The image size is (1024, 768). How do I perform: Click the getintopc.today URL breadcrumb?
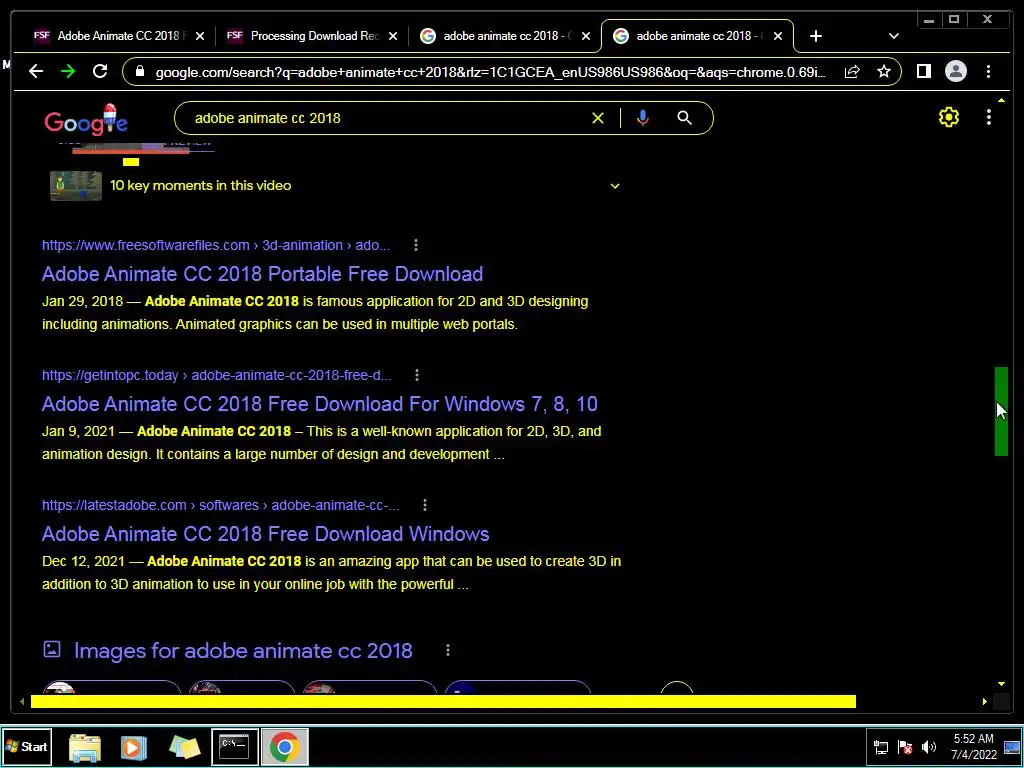pyautogui.click(x=217, y=376)
